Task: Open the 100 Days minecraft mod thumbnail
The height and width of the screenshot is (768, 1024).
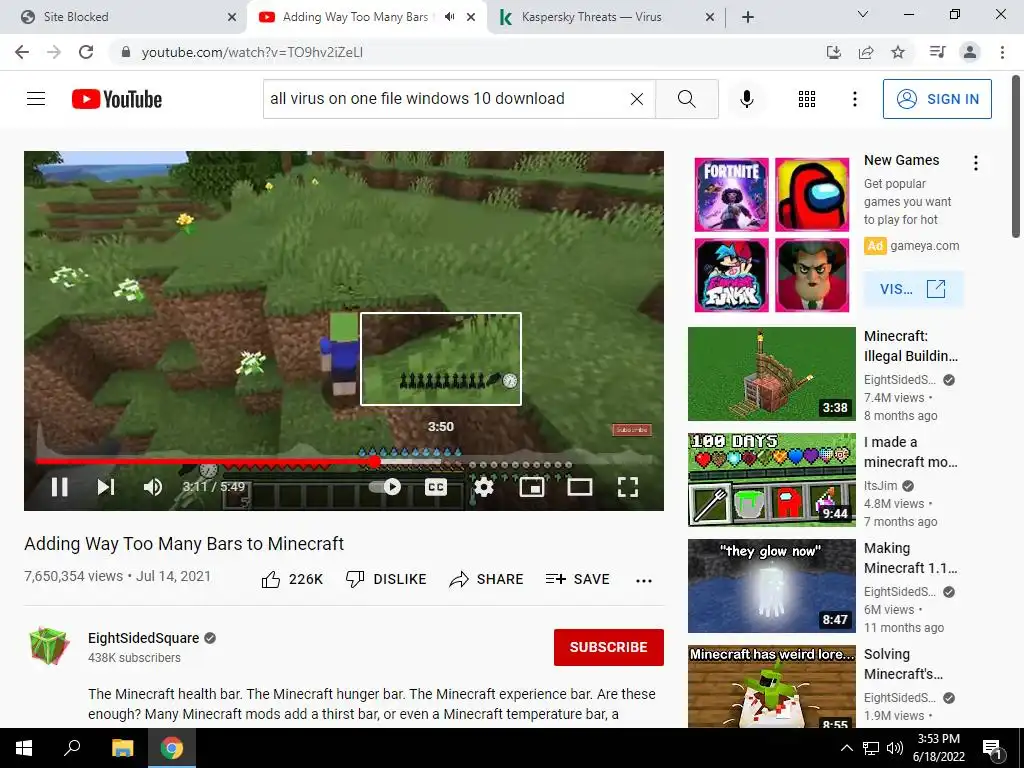Action: tap(772, 480)
